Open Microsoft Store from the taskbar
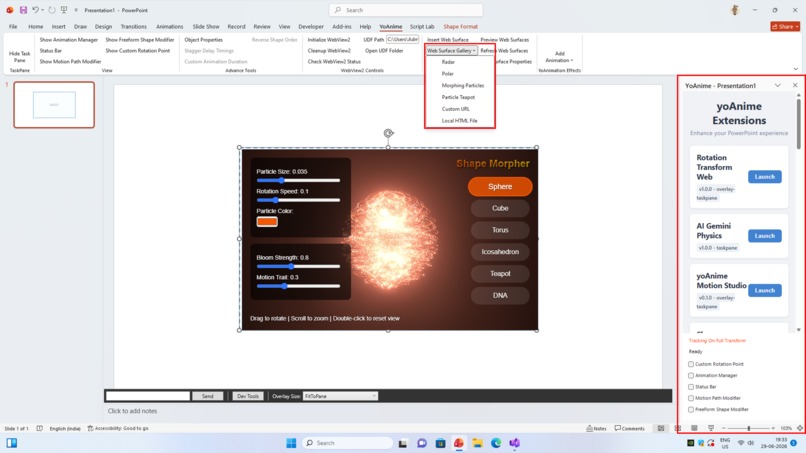The width and height of the screenshot is (806, 453). pos(441,443)
